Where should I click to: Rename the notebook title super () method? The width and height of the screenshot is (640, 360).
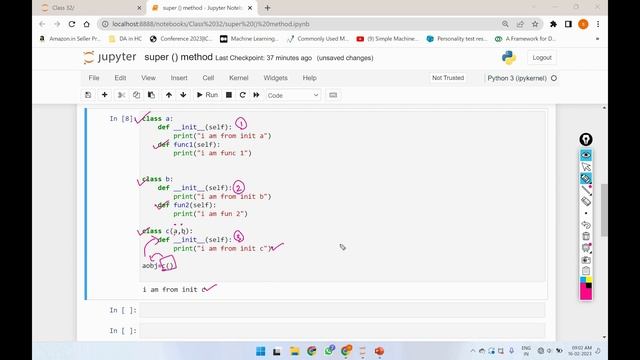pos(178,57)
